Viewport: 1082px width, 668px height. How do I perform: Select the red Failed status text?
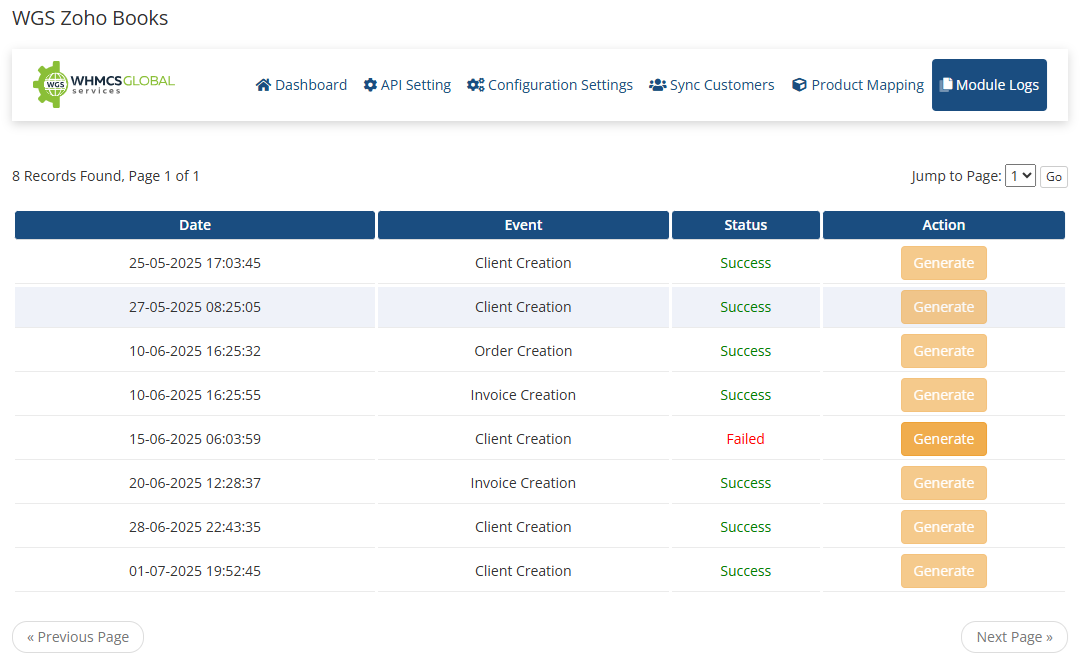(745, 439)
